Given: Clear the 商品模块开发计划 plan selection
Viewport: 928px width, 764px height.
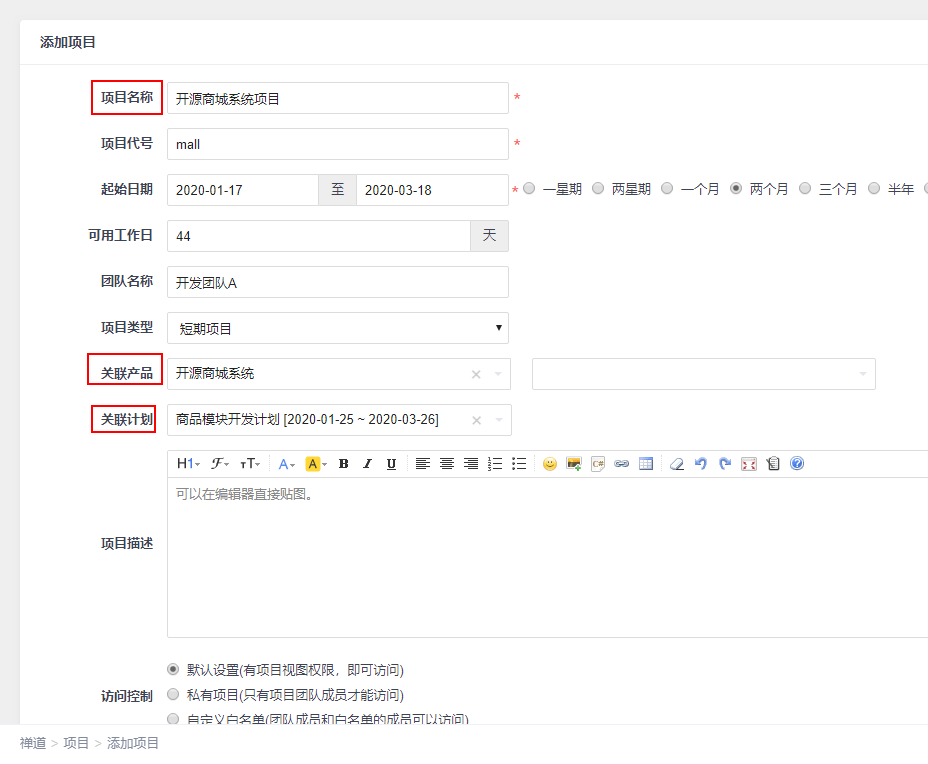Looking at the screenshot, I should click(x=476, y=420).
